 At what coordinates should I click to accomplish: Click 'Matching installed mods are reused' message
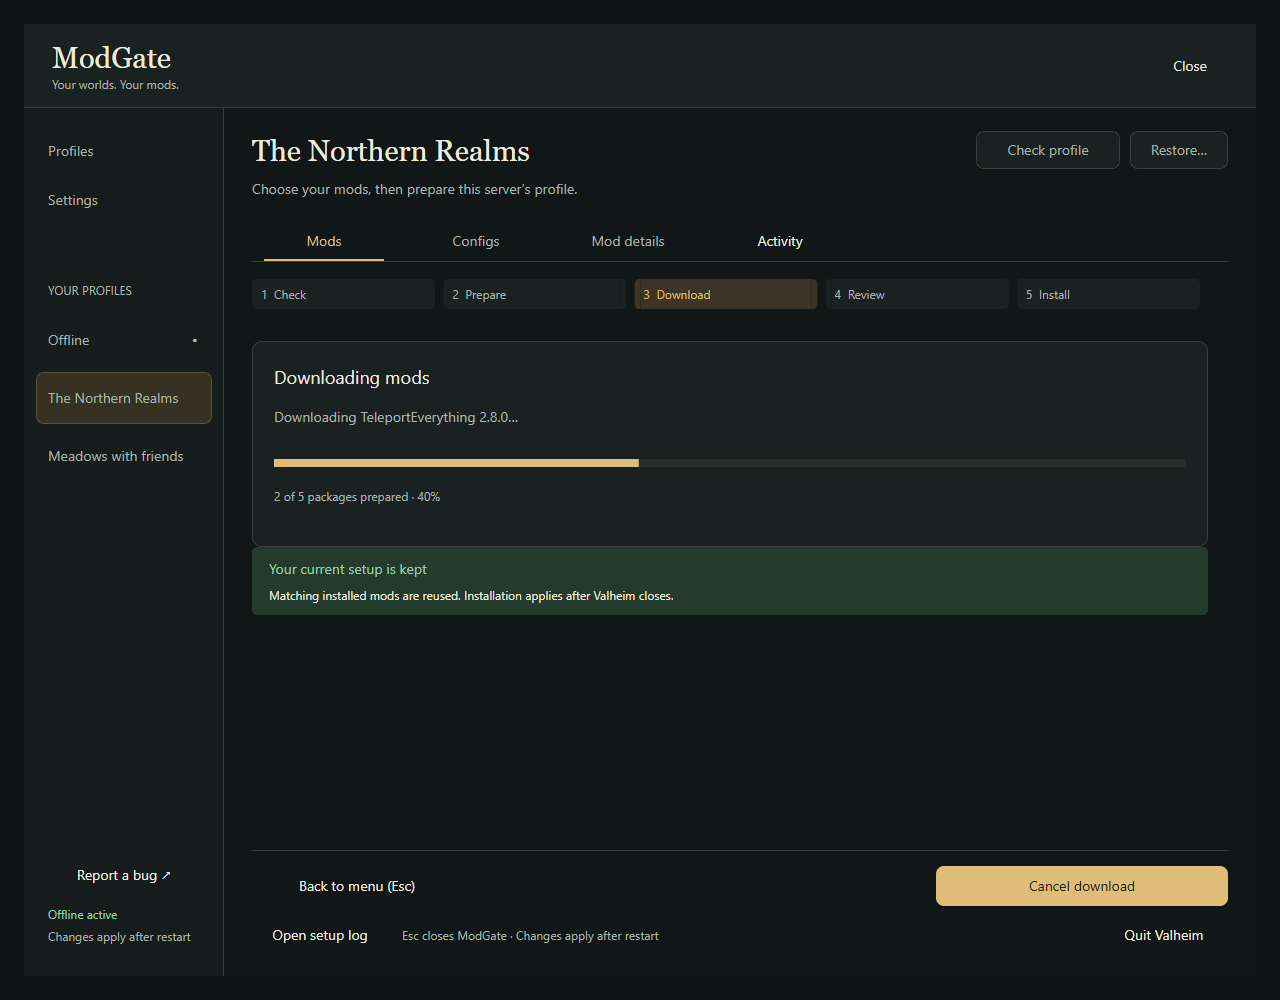coord(471,596)
